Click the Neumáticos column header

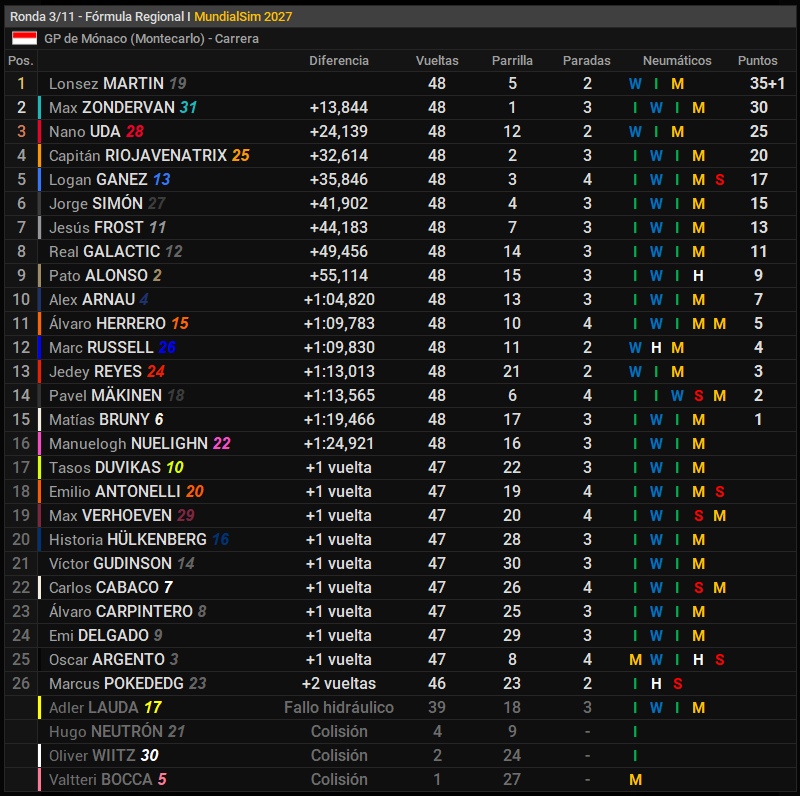point(677,61)
